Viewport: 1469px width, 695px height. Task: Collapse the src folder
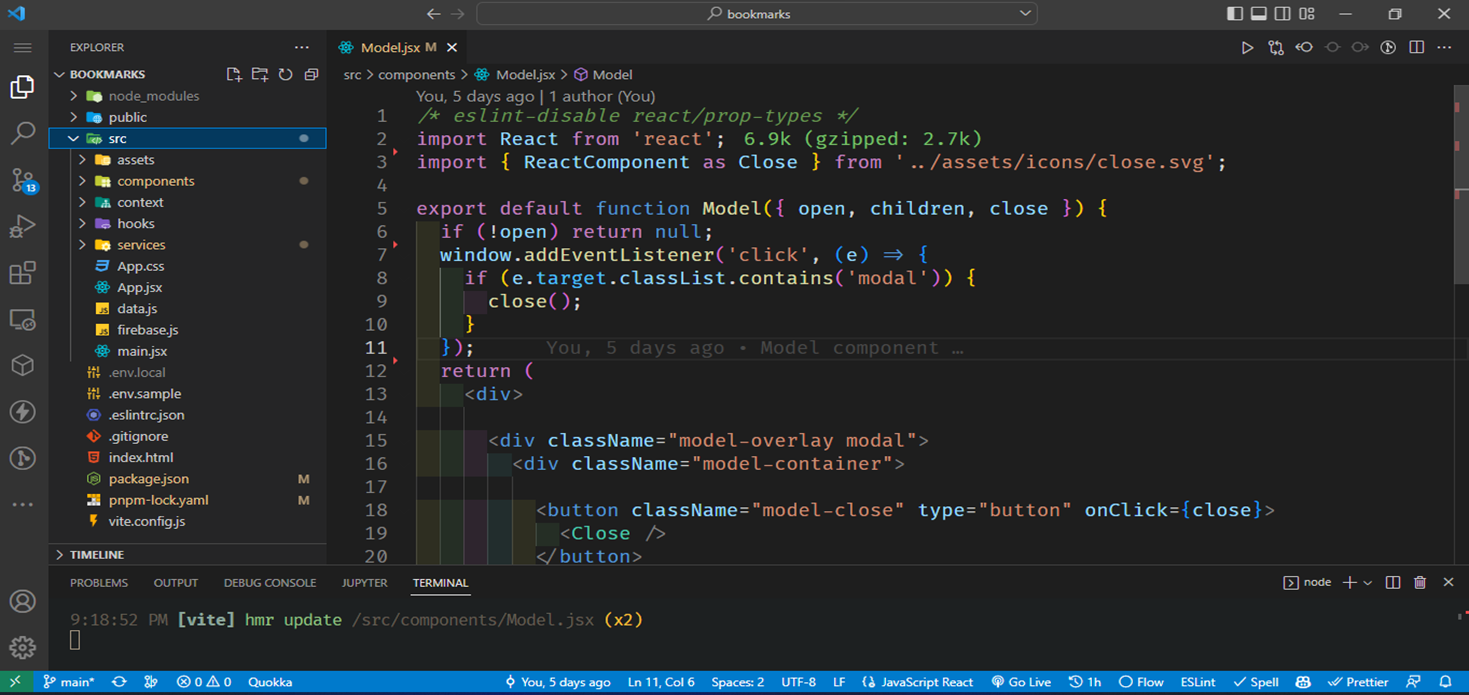[188, 138]
